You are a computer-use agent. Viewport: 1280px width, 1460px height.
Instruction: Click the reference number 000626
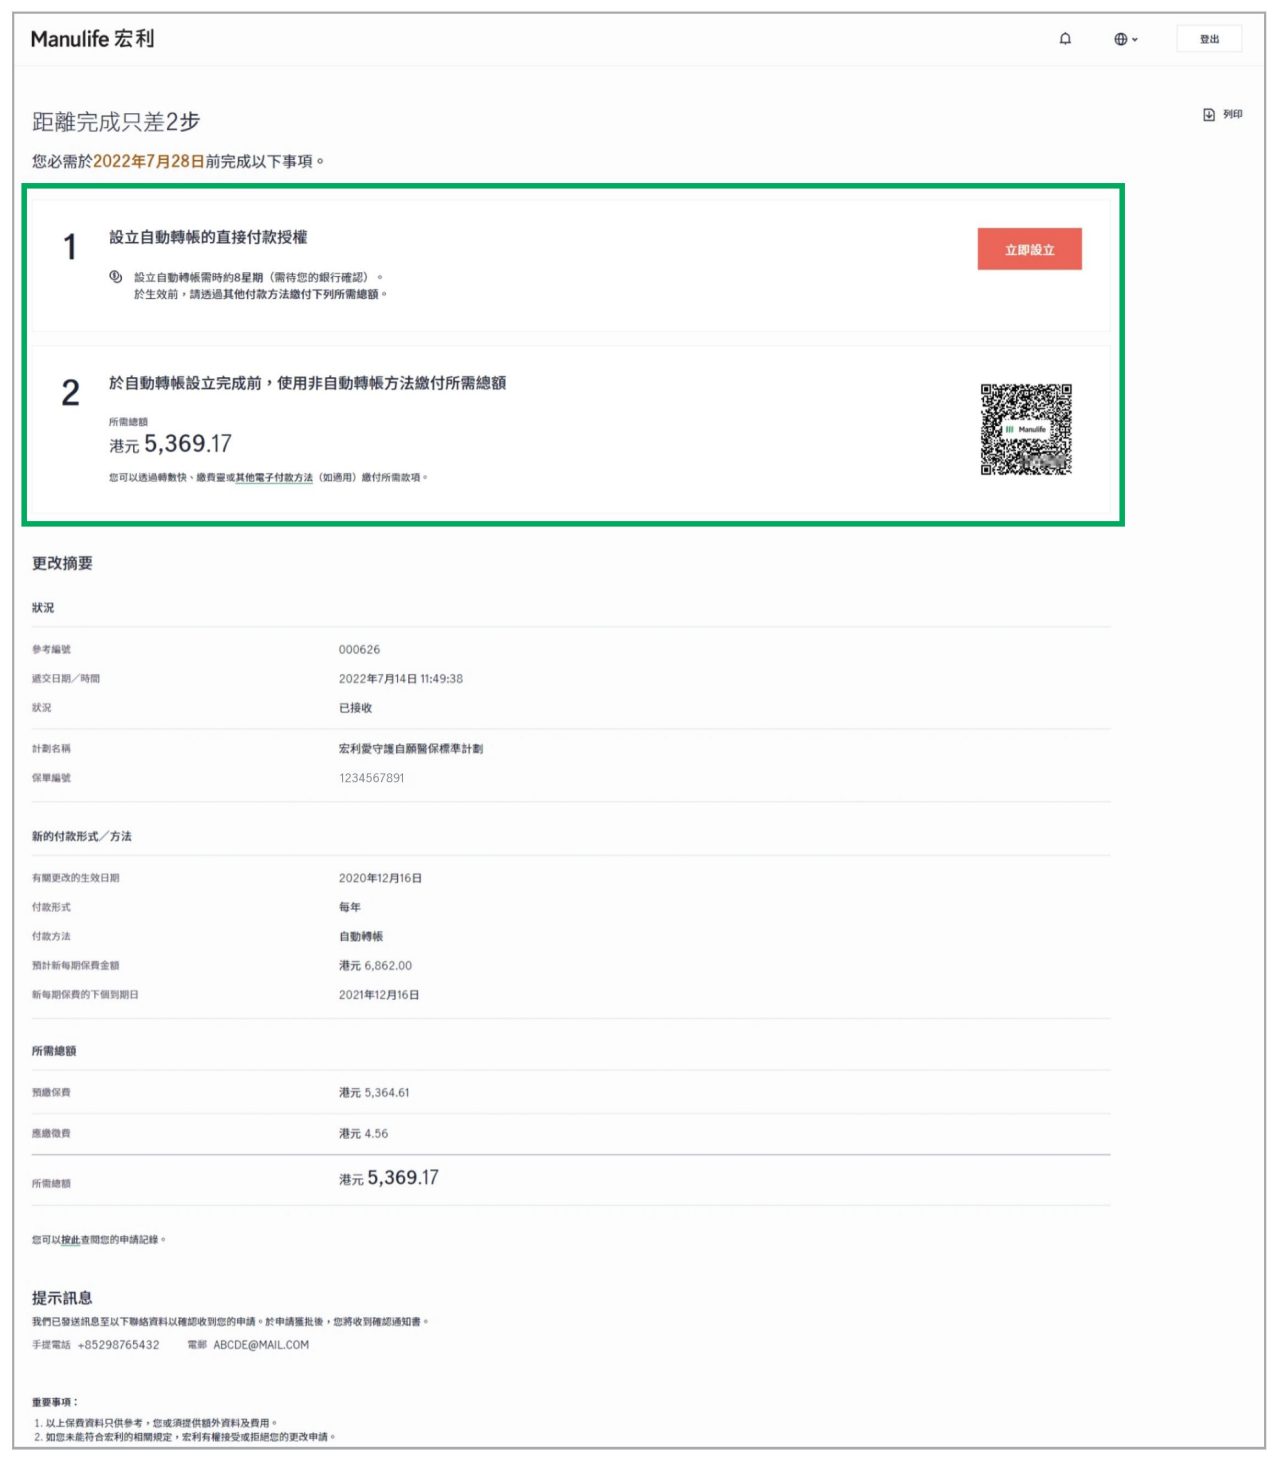(359, 650)
